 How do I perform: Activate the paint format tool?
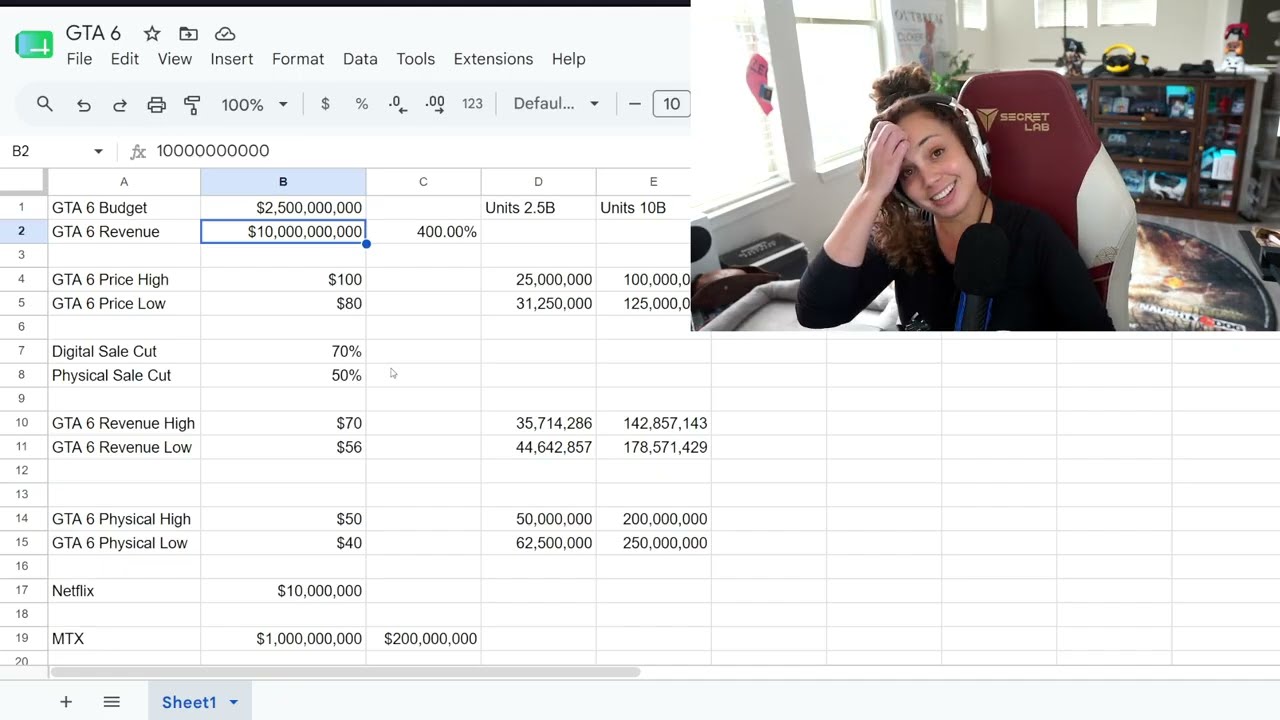click(192, 104)
